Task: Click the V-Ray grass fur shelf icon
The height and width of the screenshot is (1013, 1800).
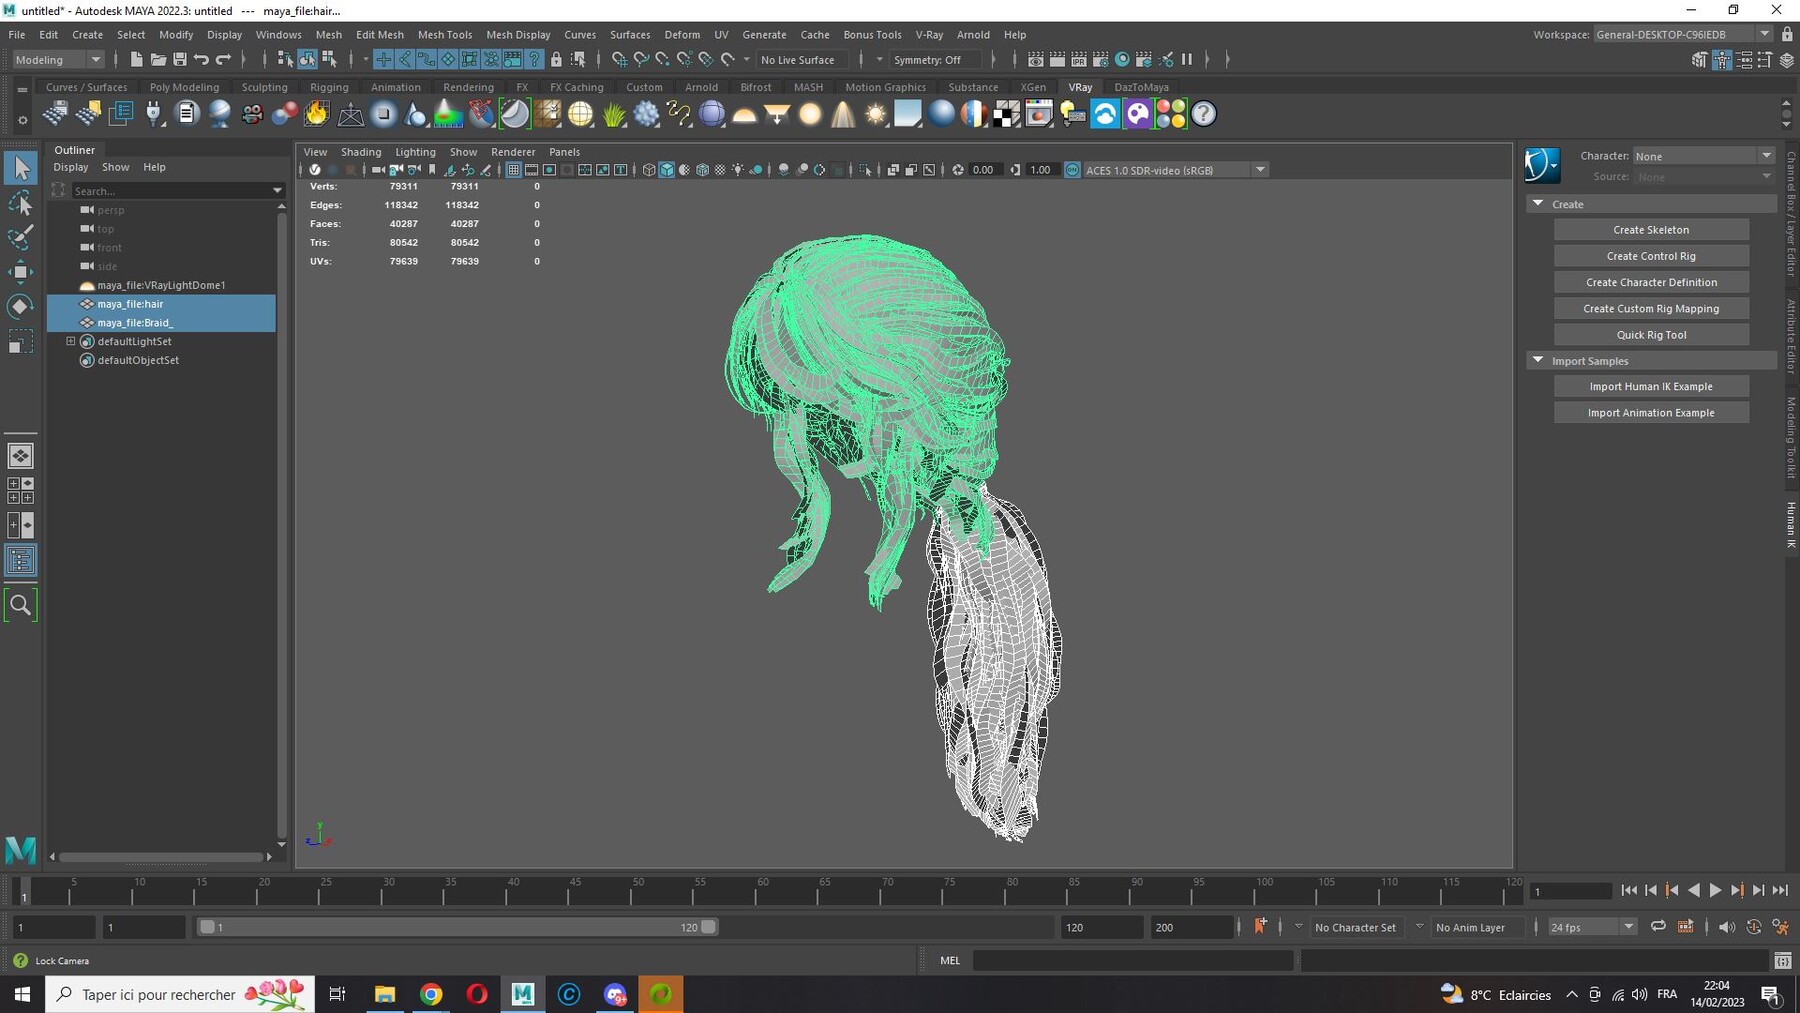Action: pos(614,114)
